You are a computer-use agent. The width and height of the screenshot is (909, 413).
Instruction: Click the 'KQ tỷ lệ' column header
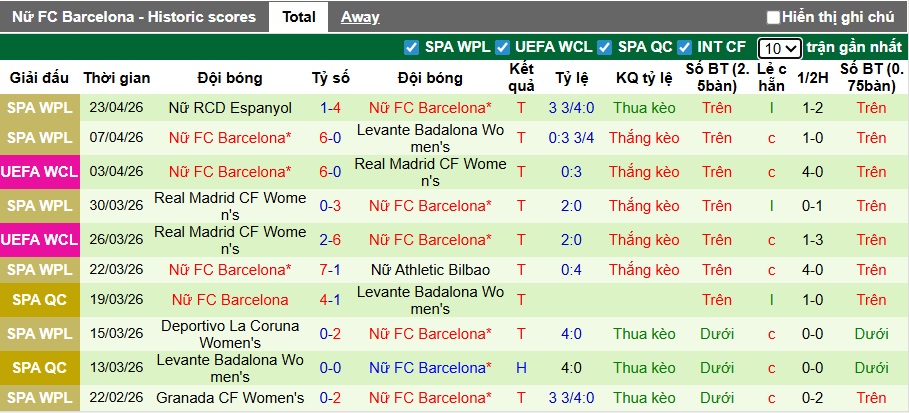(644, 78)
